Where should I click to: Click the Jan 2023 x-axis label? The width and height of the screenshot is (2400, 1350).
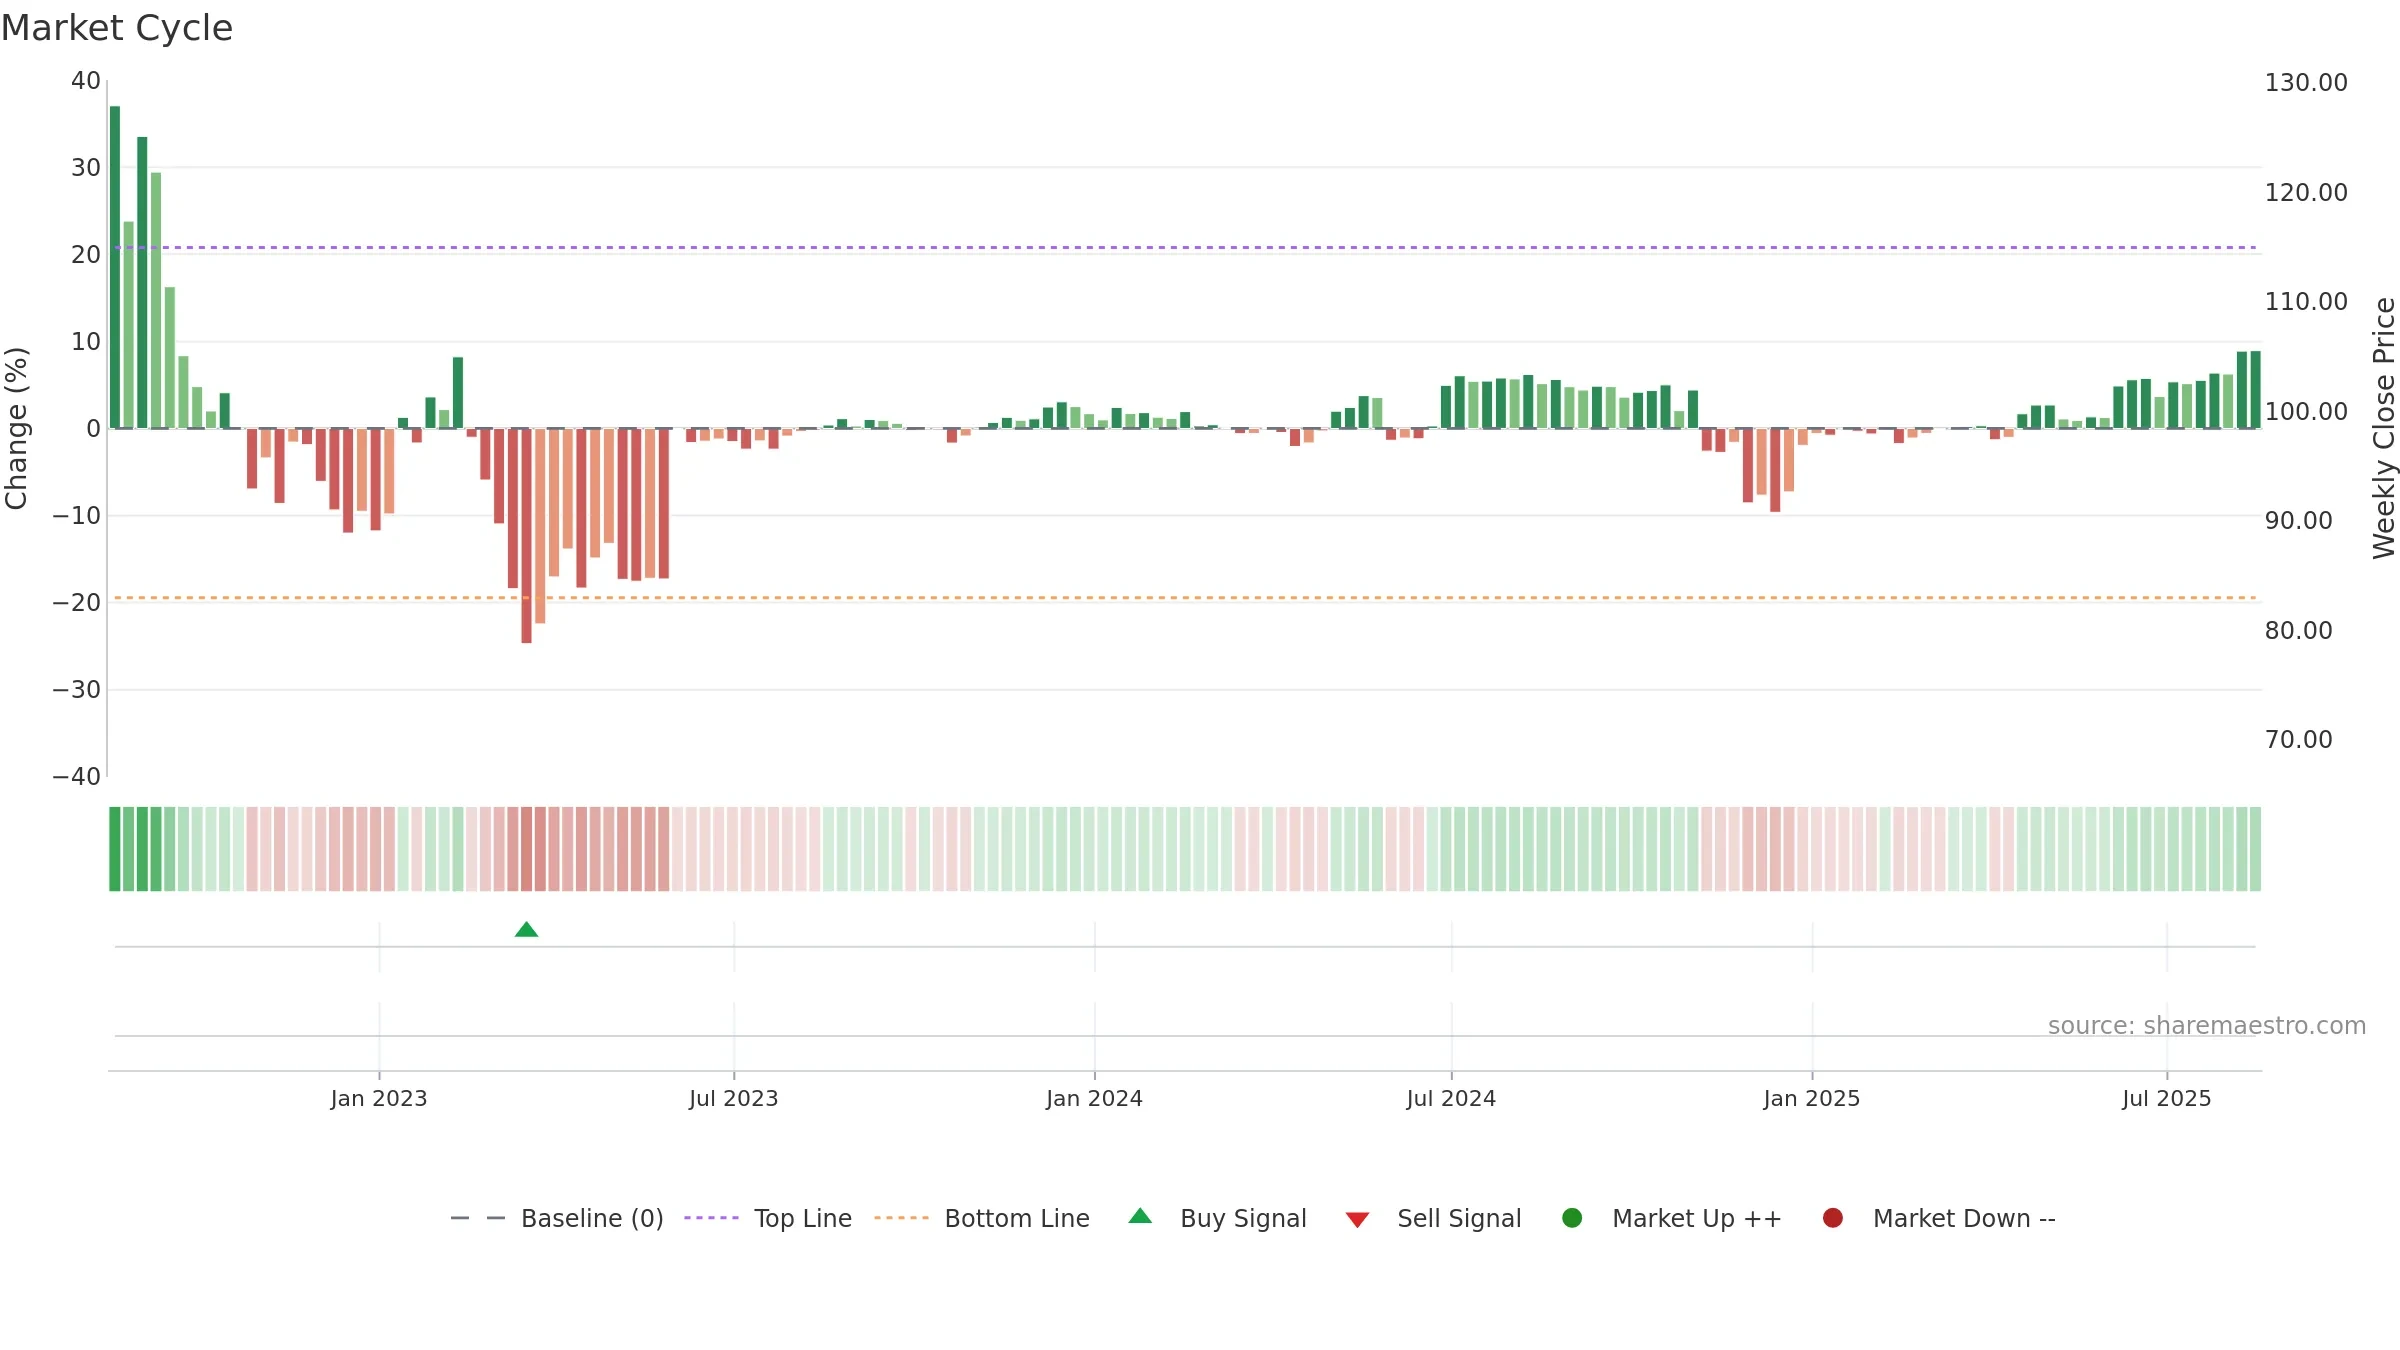[x=379, y=1098]
